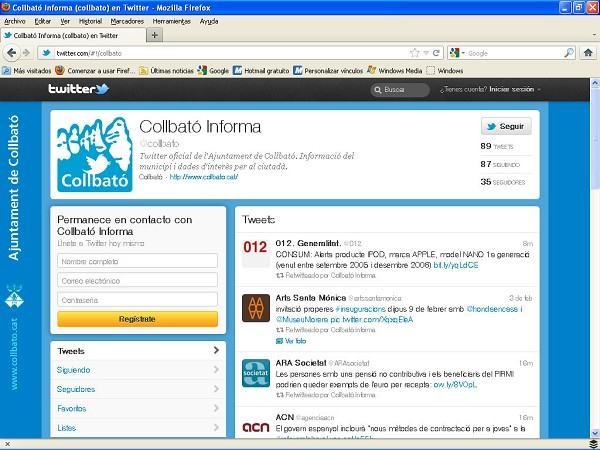Open the address bar history dropdown arrow

[426, 53]
